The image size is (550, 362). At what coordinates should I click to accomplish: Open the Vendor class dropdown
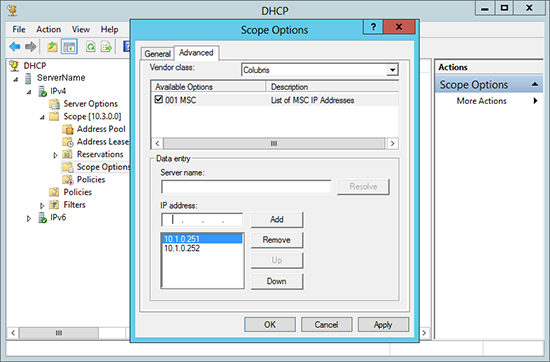click(x=393, y=70)
